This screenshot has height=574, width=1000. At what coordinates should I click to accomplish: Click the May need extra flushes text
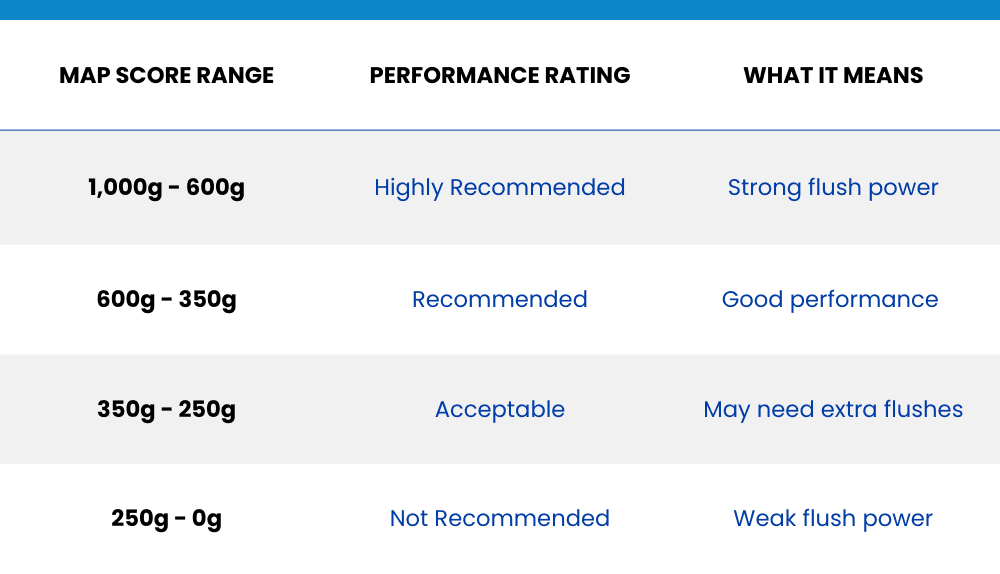[833, 410]
